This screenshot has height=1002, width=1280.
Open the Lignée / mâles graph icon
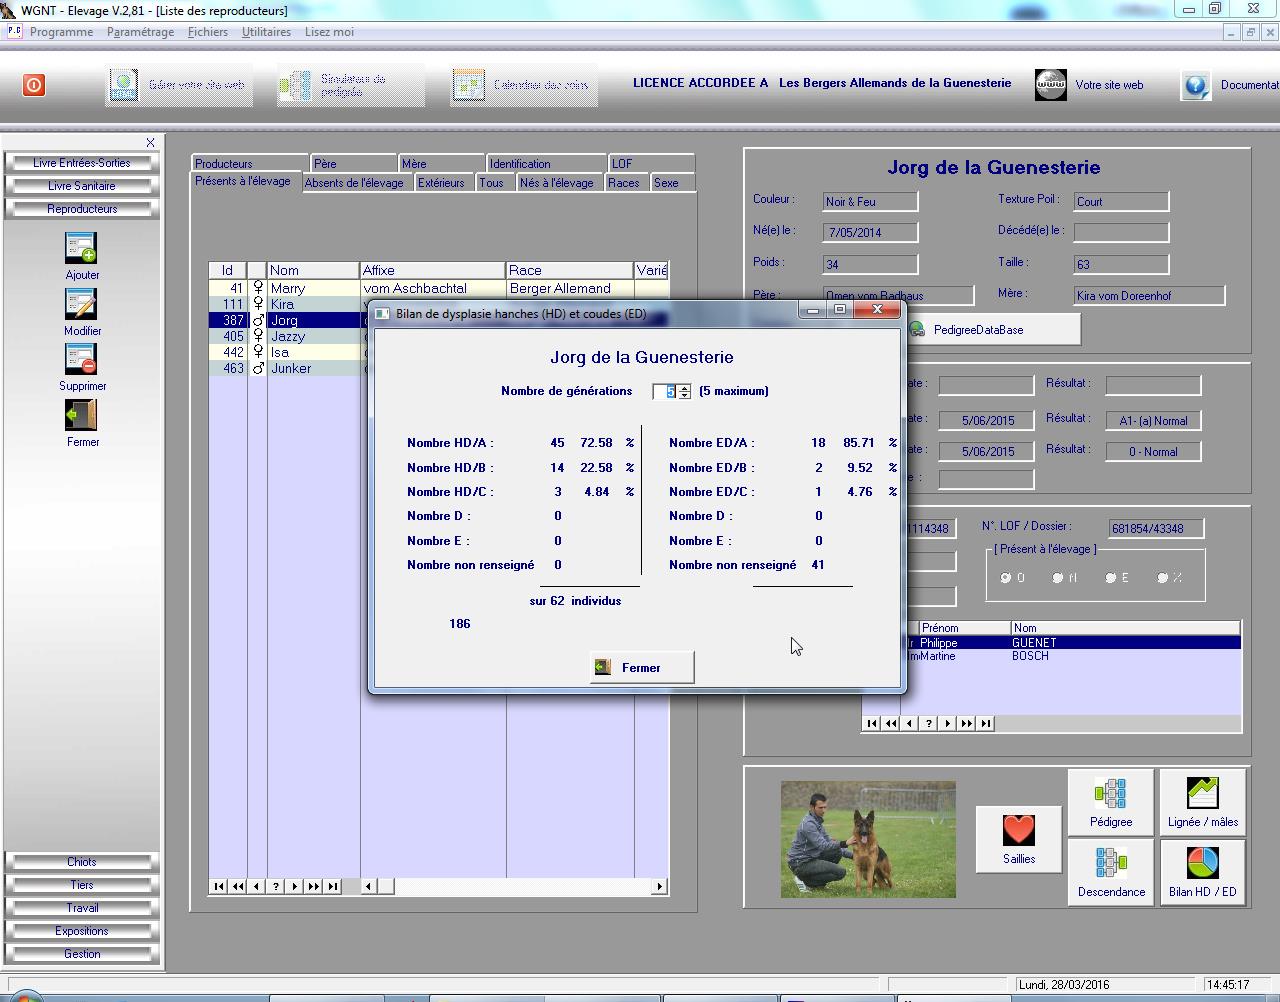[1202, 795]
